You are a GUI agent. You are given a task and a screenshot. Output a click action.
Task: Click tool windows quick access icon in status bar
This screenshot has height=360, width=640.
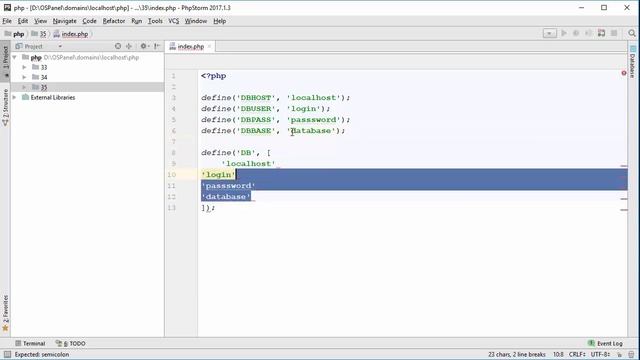pos(7,354)
